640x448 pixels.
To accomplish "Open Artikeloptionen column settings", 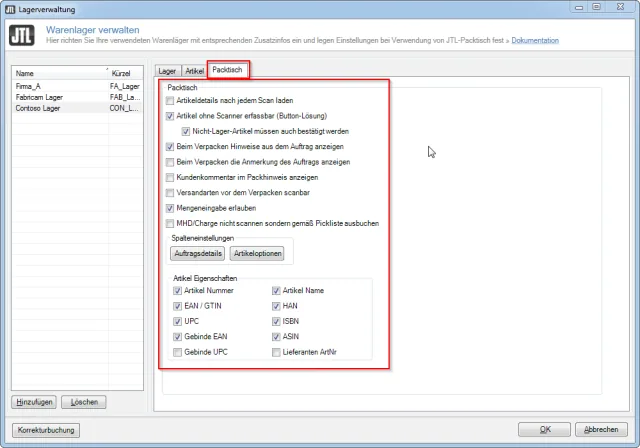I will tap(258, 253).
